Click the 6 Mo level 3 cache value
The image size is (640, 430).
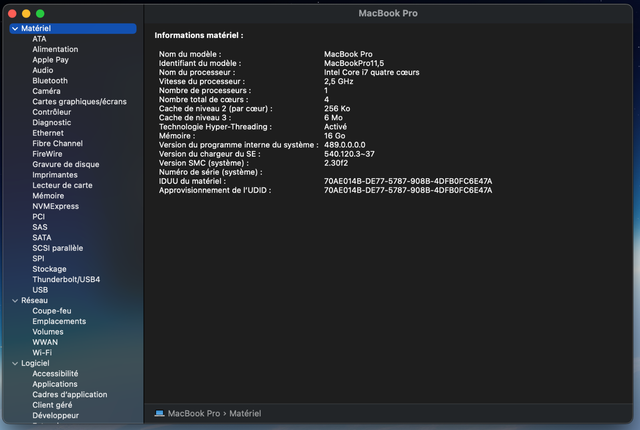coord(333,118)
